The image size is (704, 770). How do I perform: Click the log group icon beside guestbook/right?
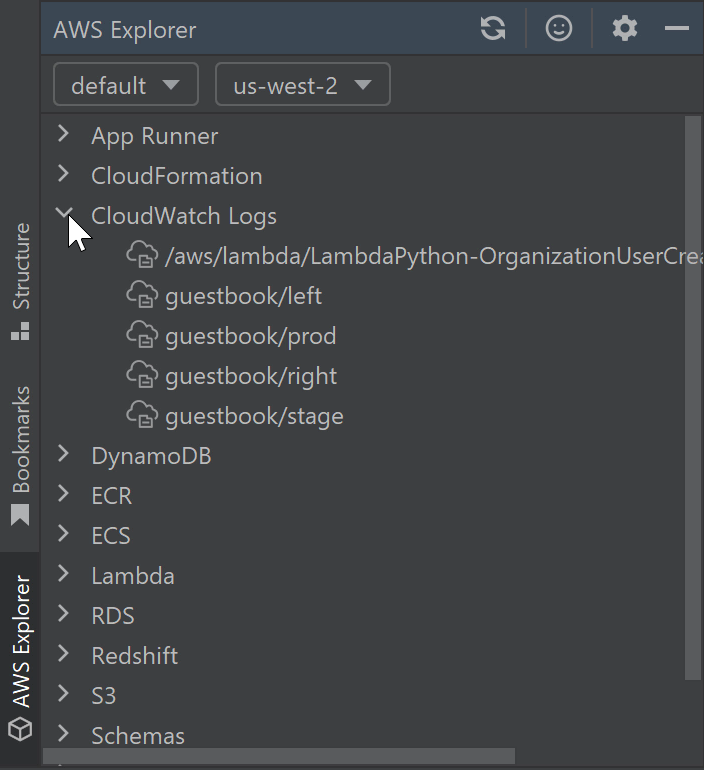click(142, 376)
